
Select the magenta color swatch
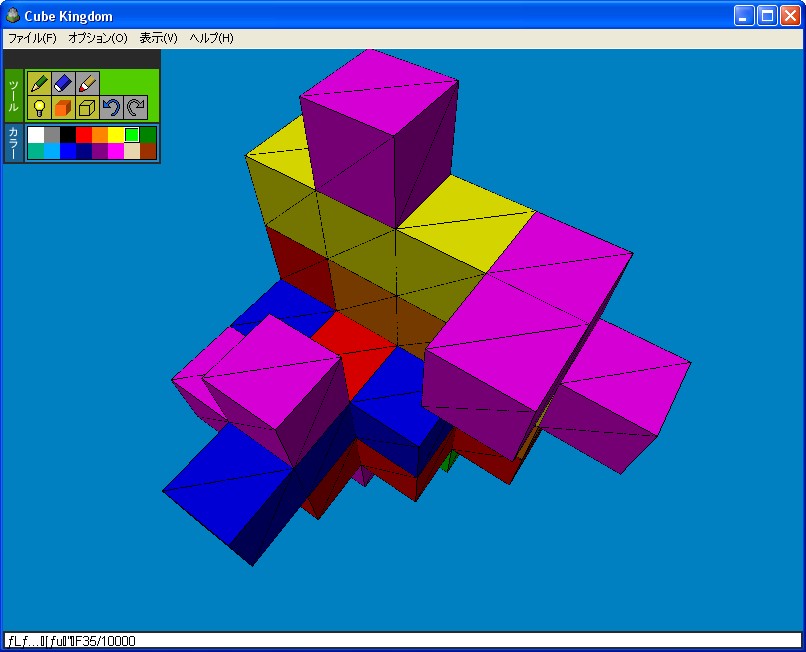116,151
